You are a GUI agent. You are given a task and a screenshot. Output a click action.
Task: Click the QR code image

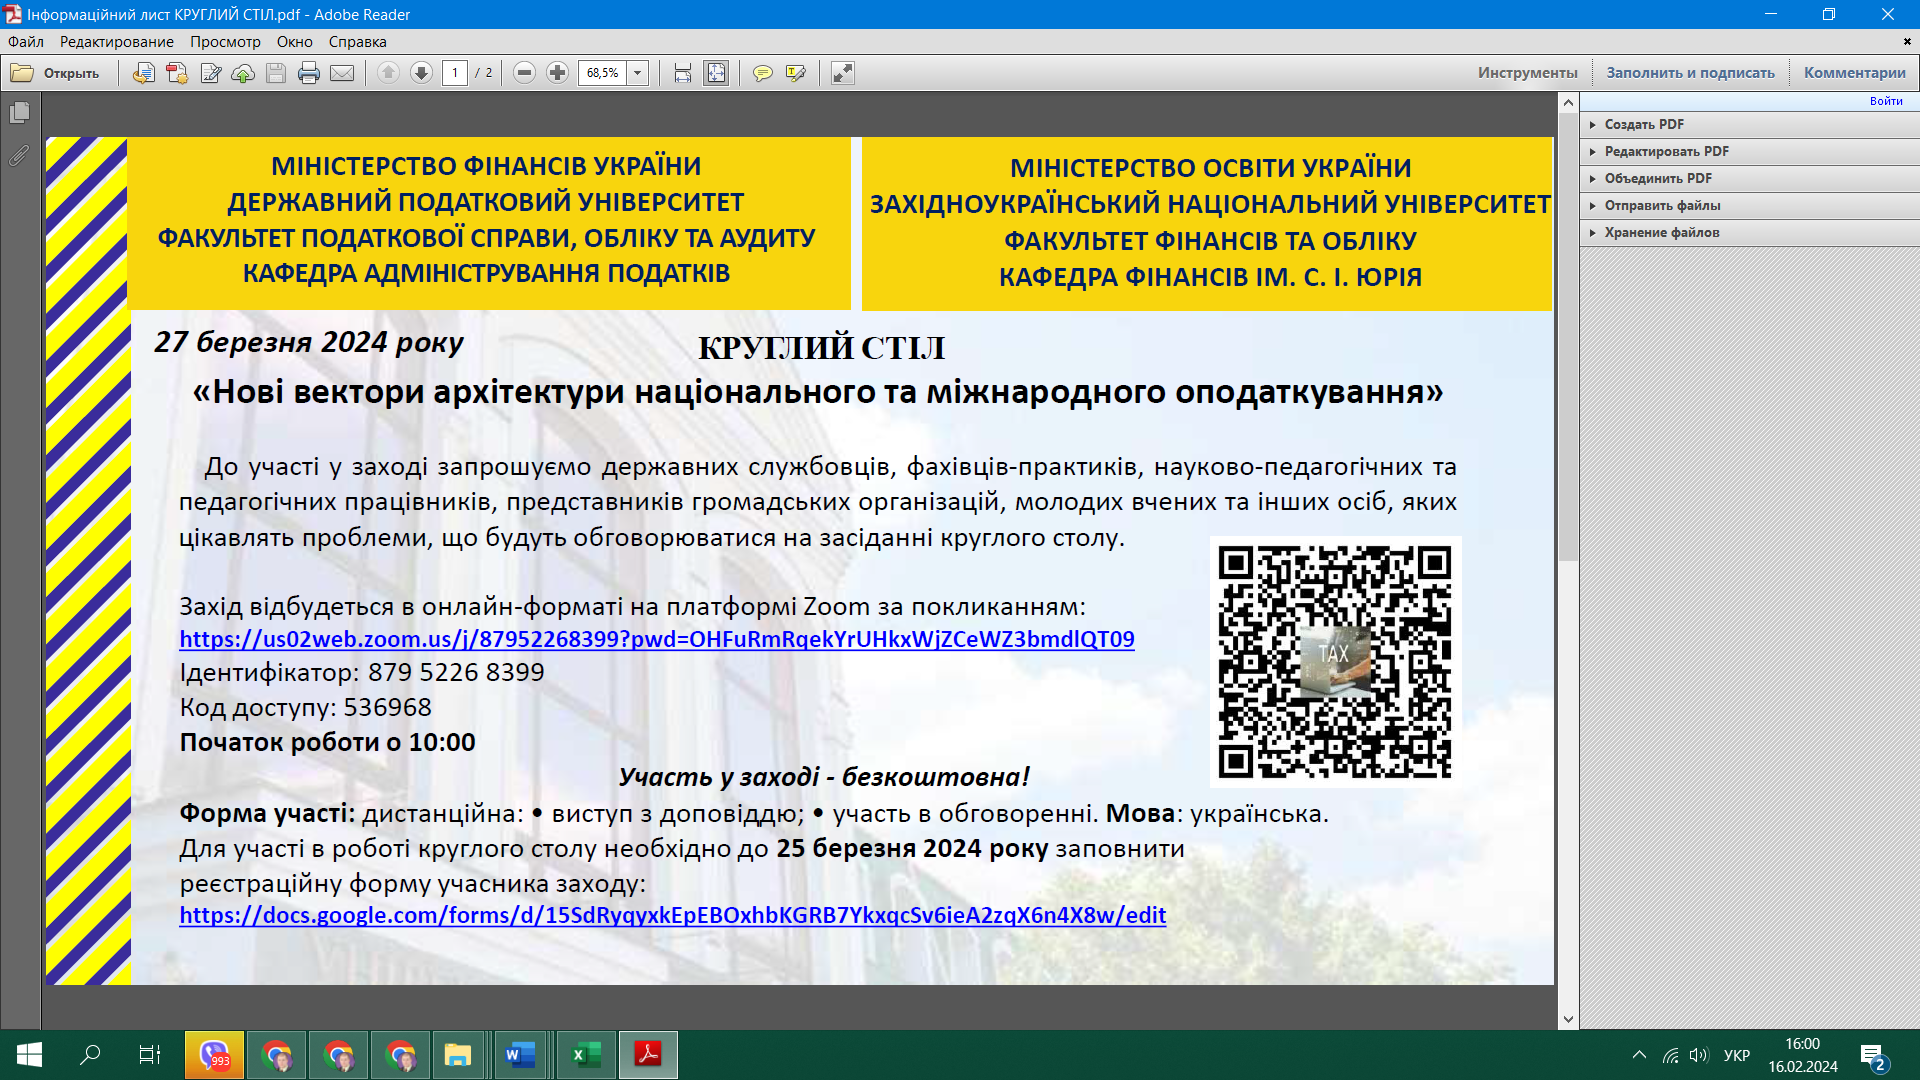click(x=1335, y=662)
